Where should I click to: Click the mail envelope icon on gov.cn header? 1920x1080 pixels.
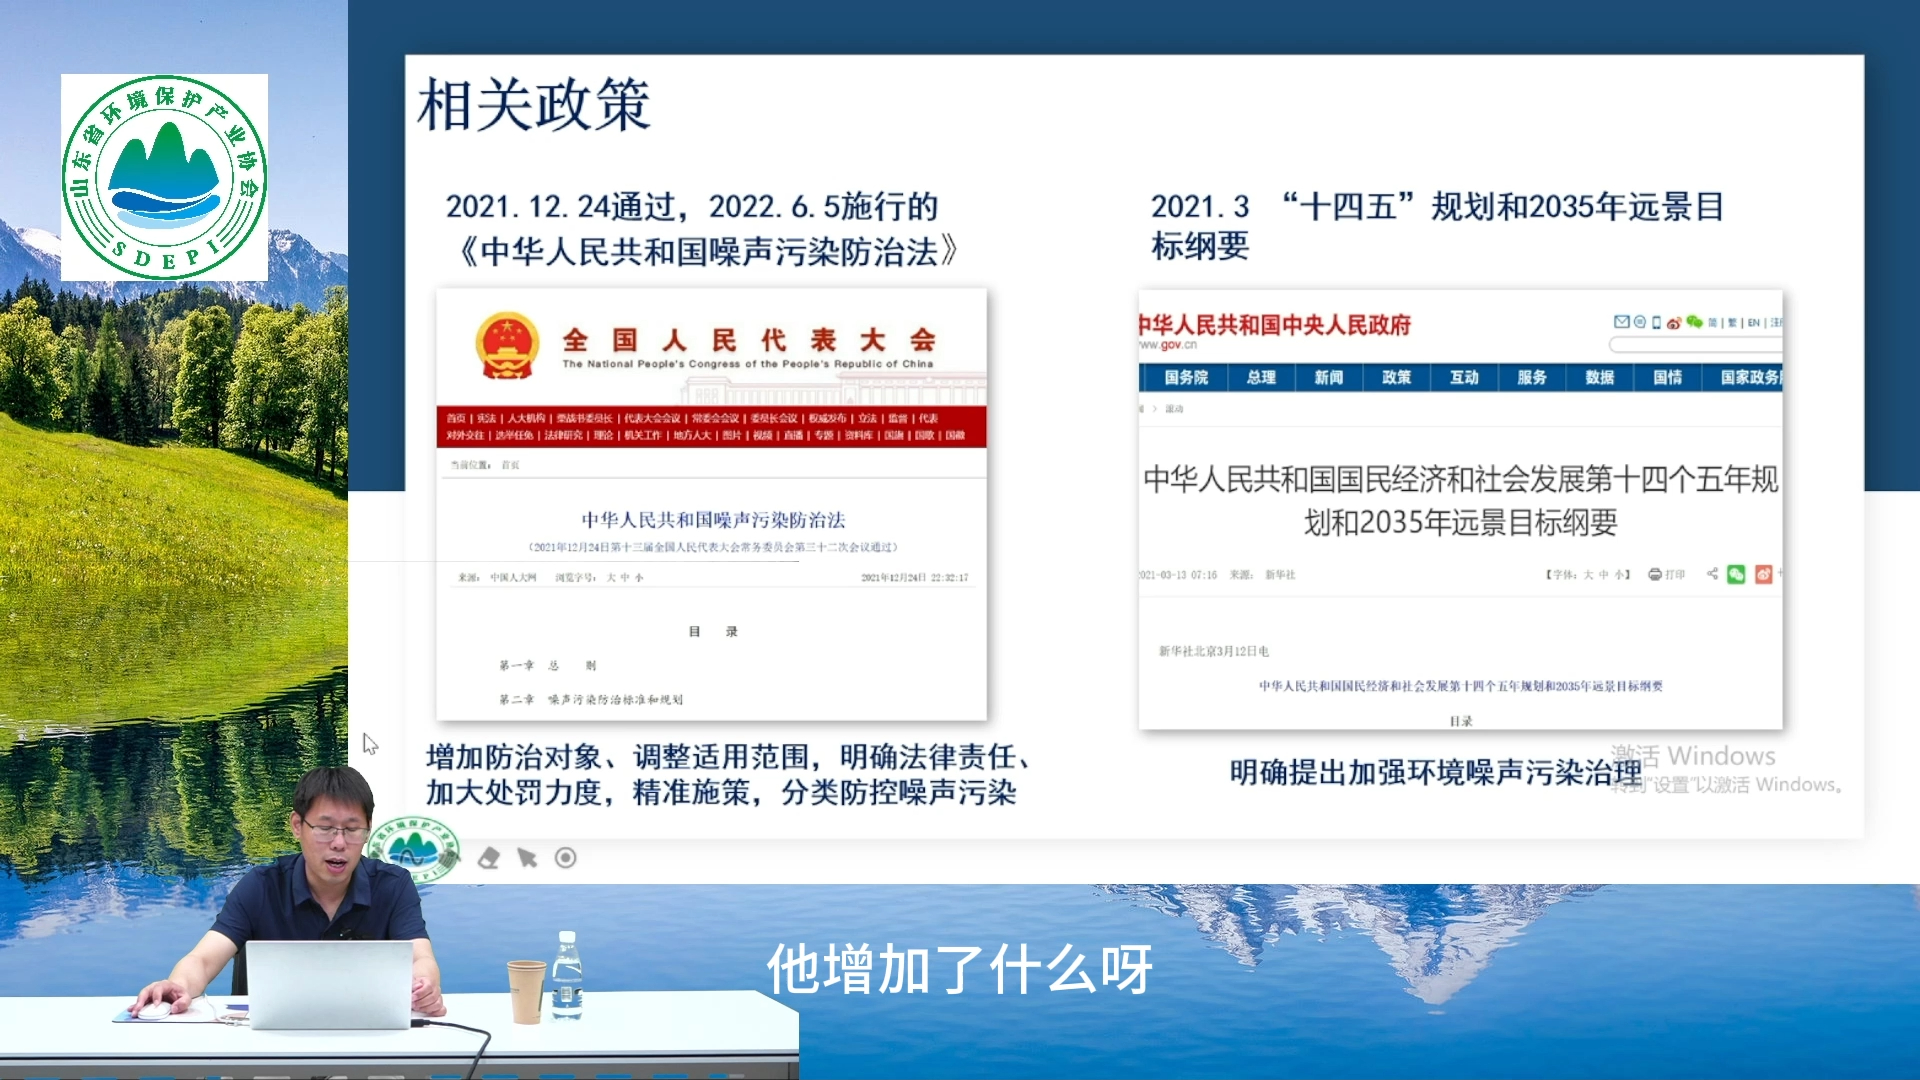1621,322
